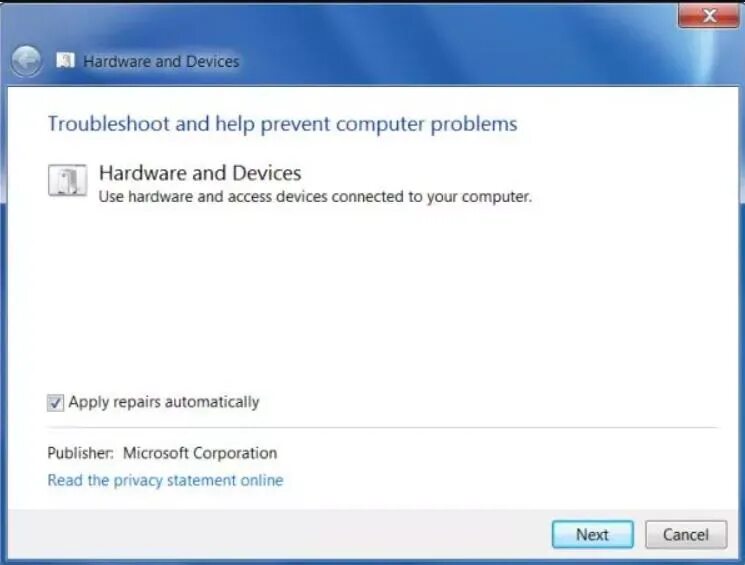The width and height of the screenshot is (745, 565).
Task: Click the "Use hardware and access devices" description
Action: click(315, 197)
